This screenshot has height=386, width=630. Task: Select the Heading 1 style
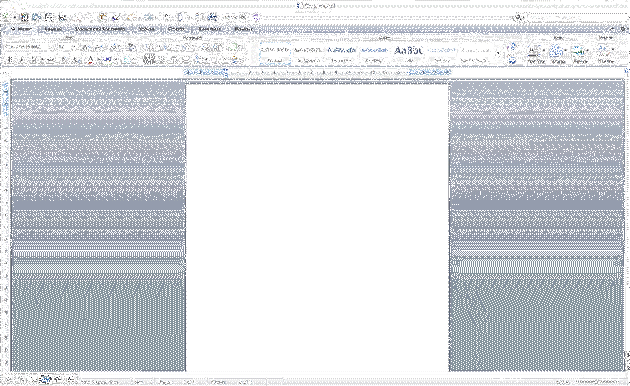[341, 54]
